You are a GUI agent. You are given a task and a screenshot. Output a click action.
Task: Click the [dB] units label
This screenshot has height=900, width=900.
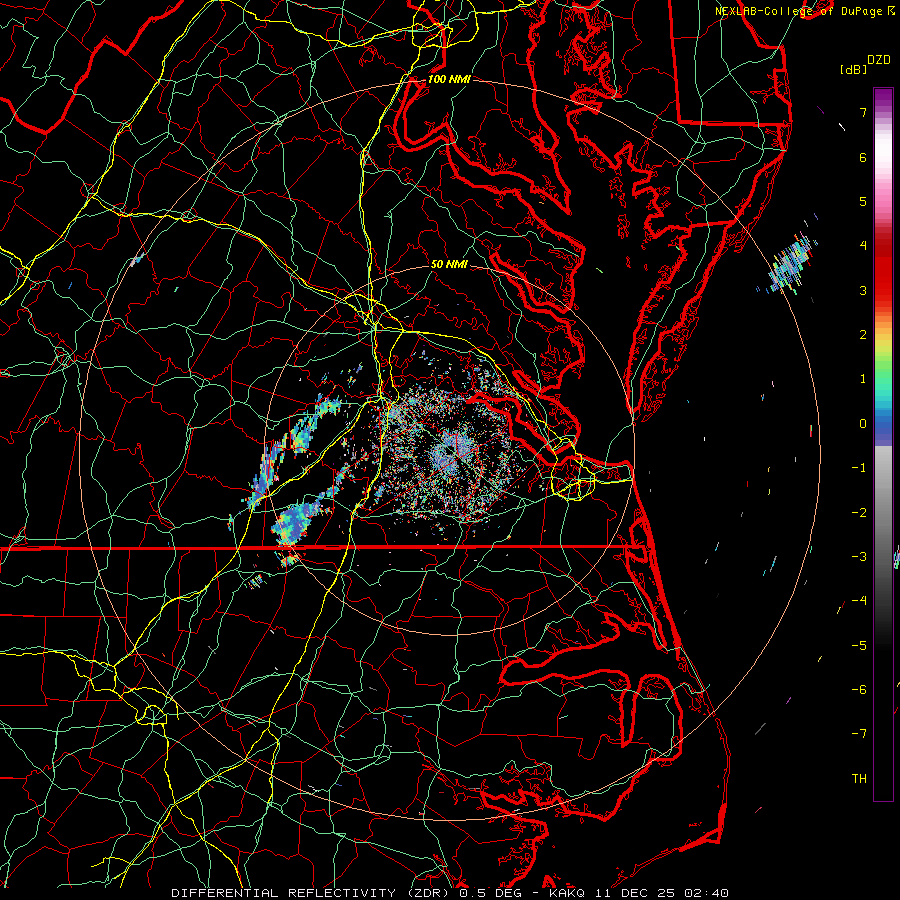coord(853,69)
